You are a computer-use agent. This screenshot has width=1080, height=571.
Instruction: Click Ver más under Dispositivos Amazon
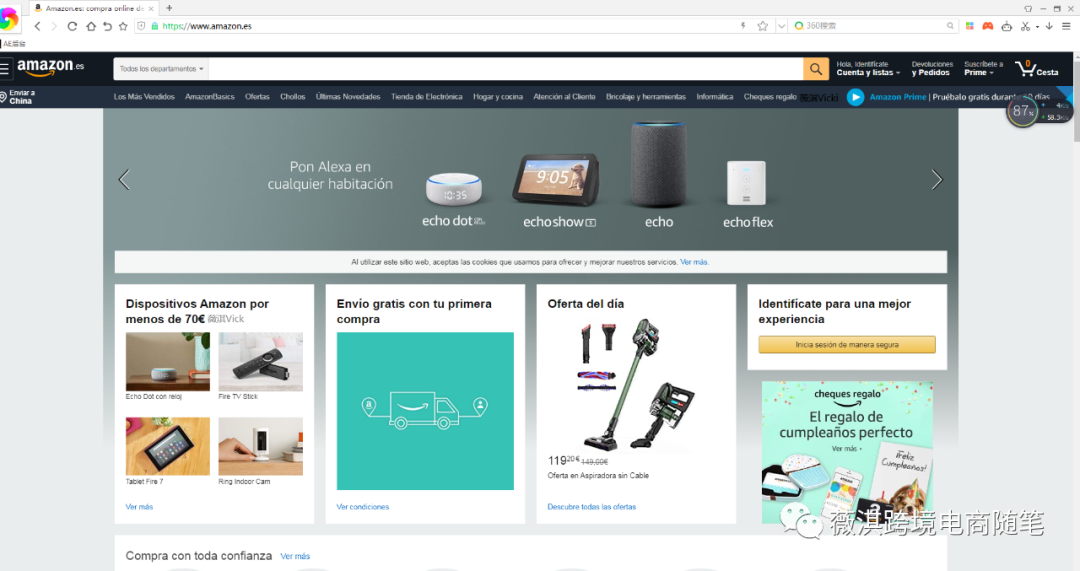[139, 507]
